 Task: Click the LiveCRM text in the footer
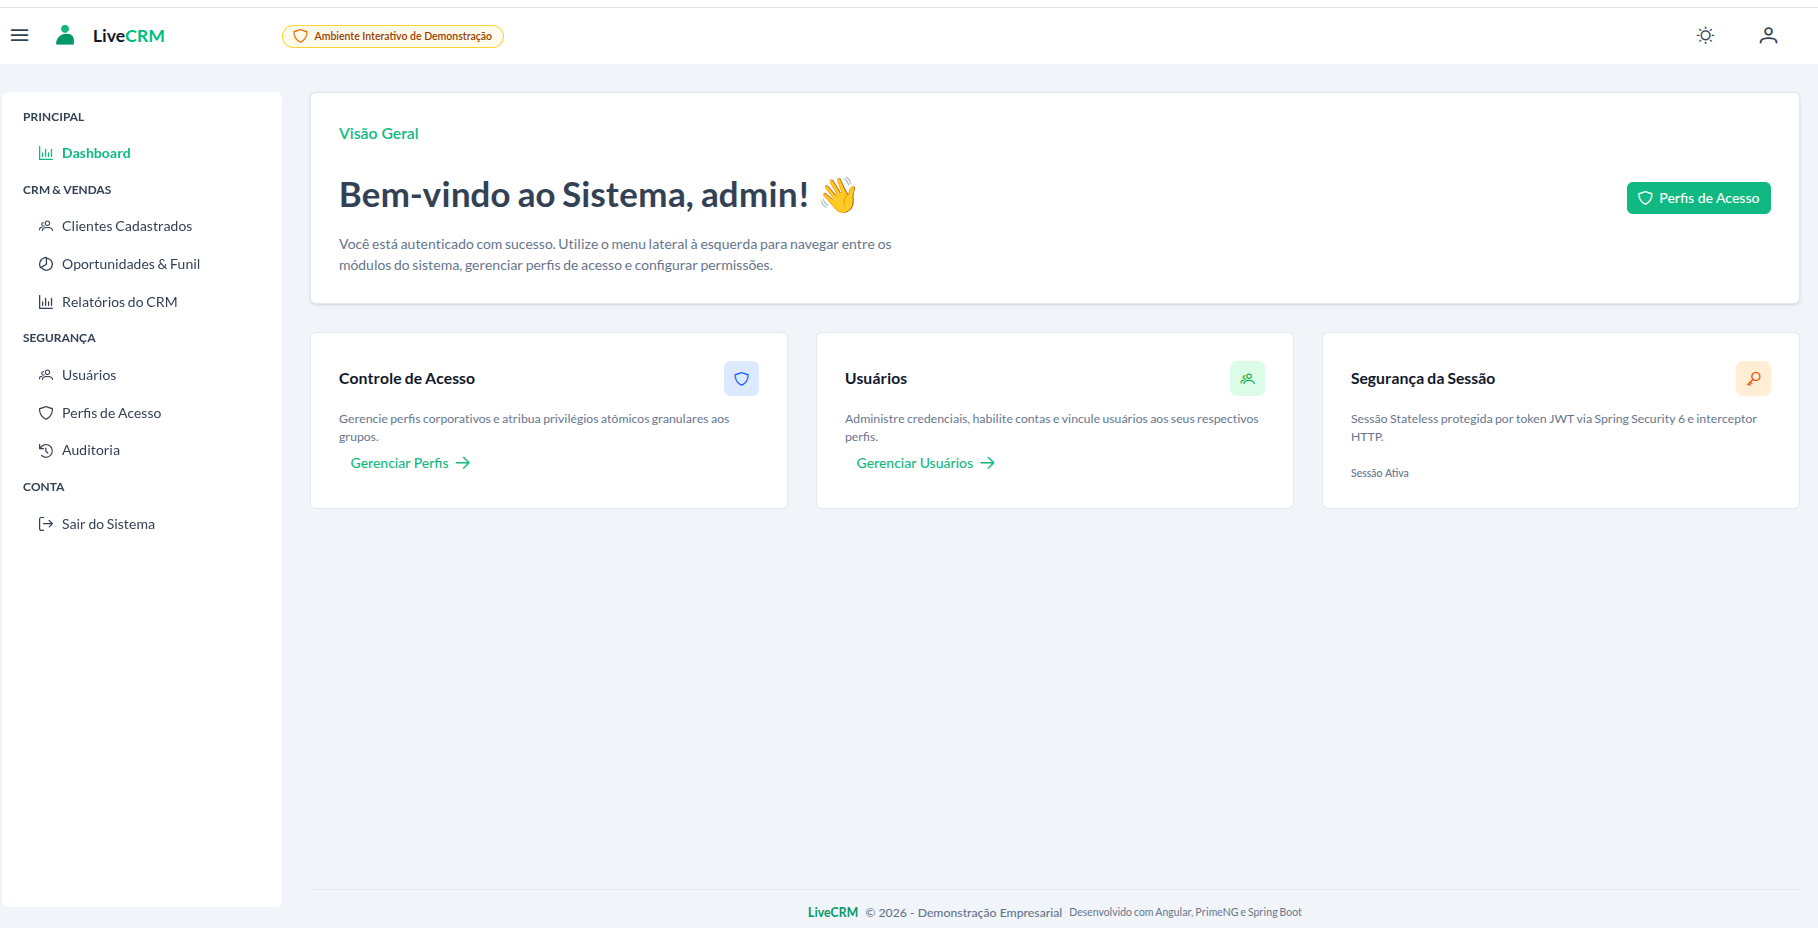833,912
